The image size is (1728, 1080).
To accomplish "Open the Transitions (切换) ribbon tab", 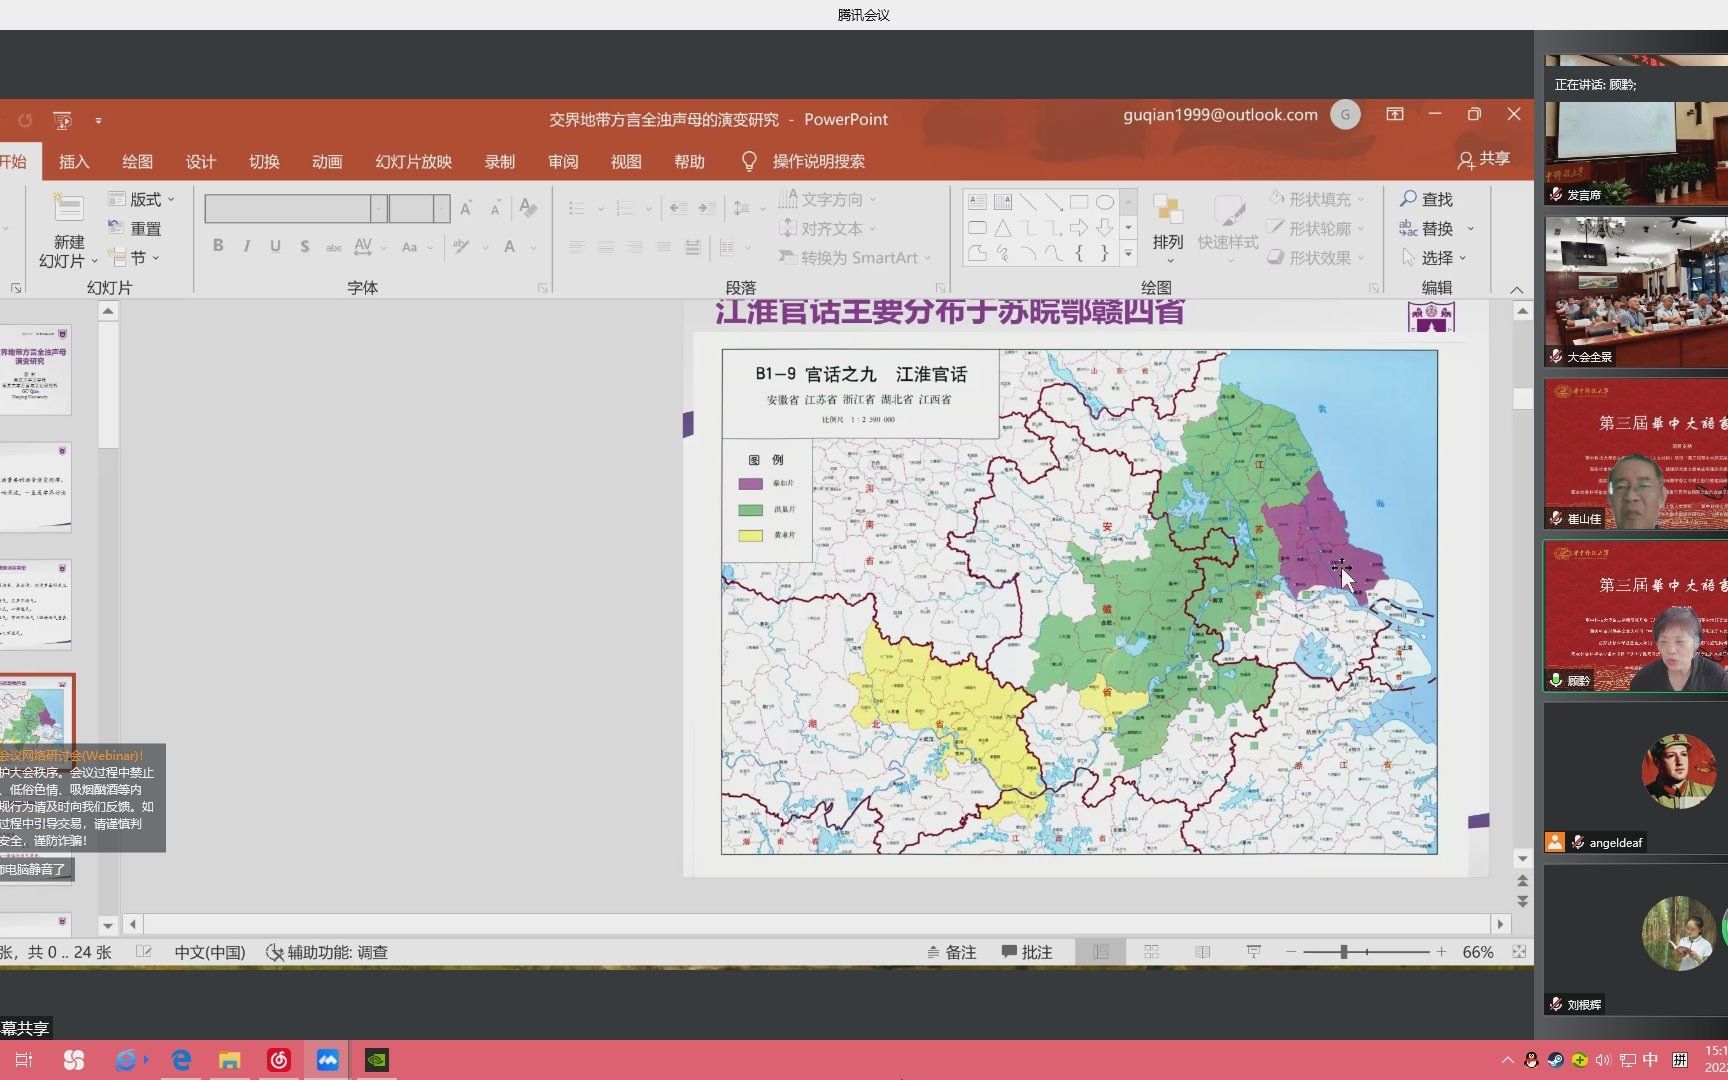I will [x=264, y=161].
